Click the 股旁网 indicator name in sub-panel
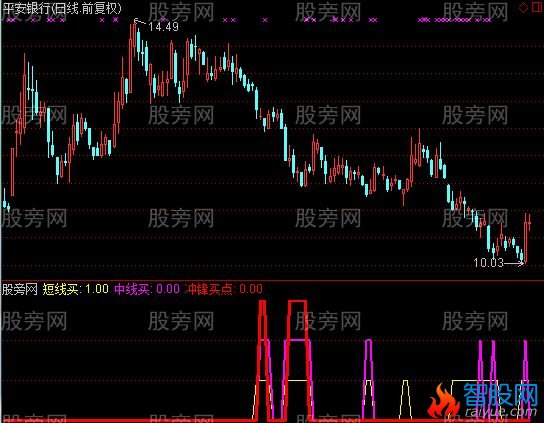The height and width of the screenshot is (423, 544). 20,289
